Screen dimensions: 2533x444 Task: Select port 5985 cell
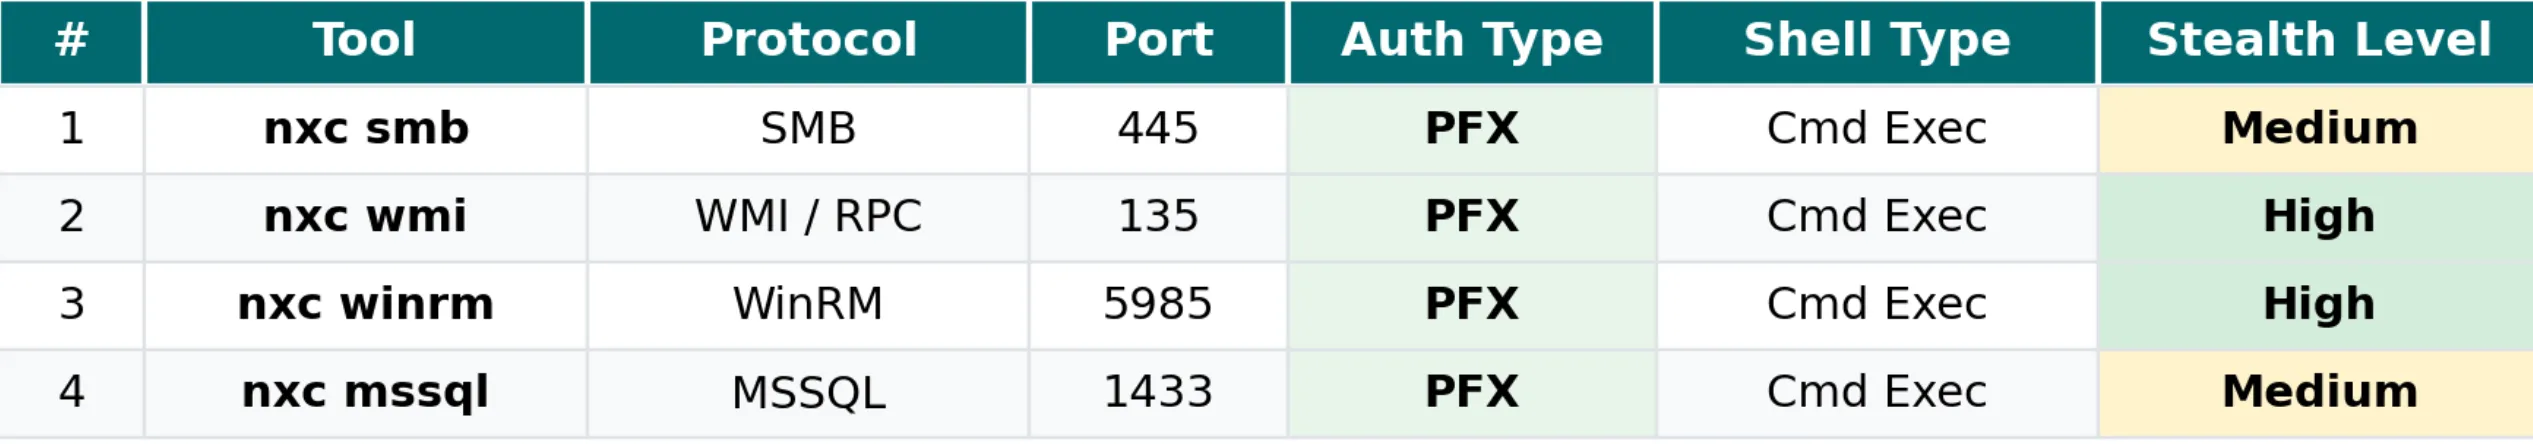coord(1158,304)
